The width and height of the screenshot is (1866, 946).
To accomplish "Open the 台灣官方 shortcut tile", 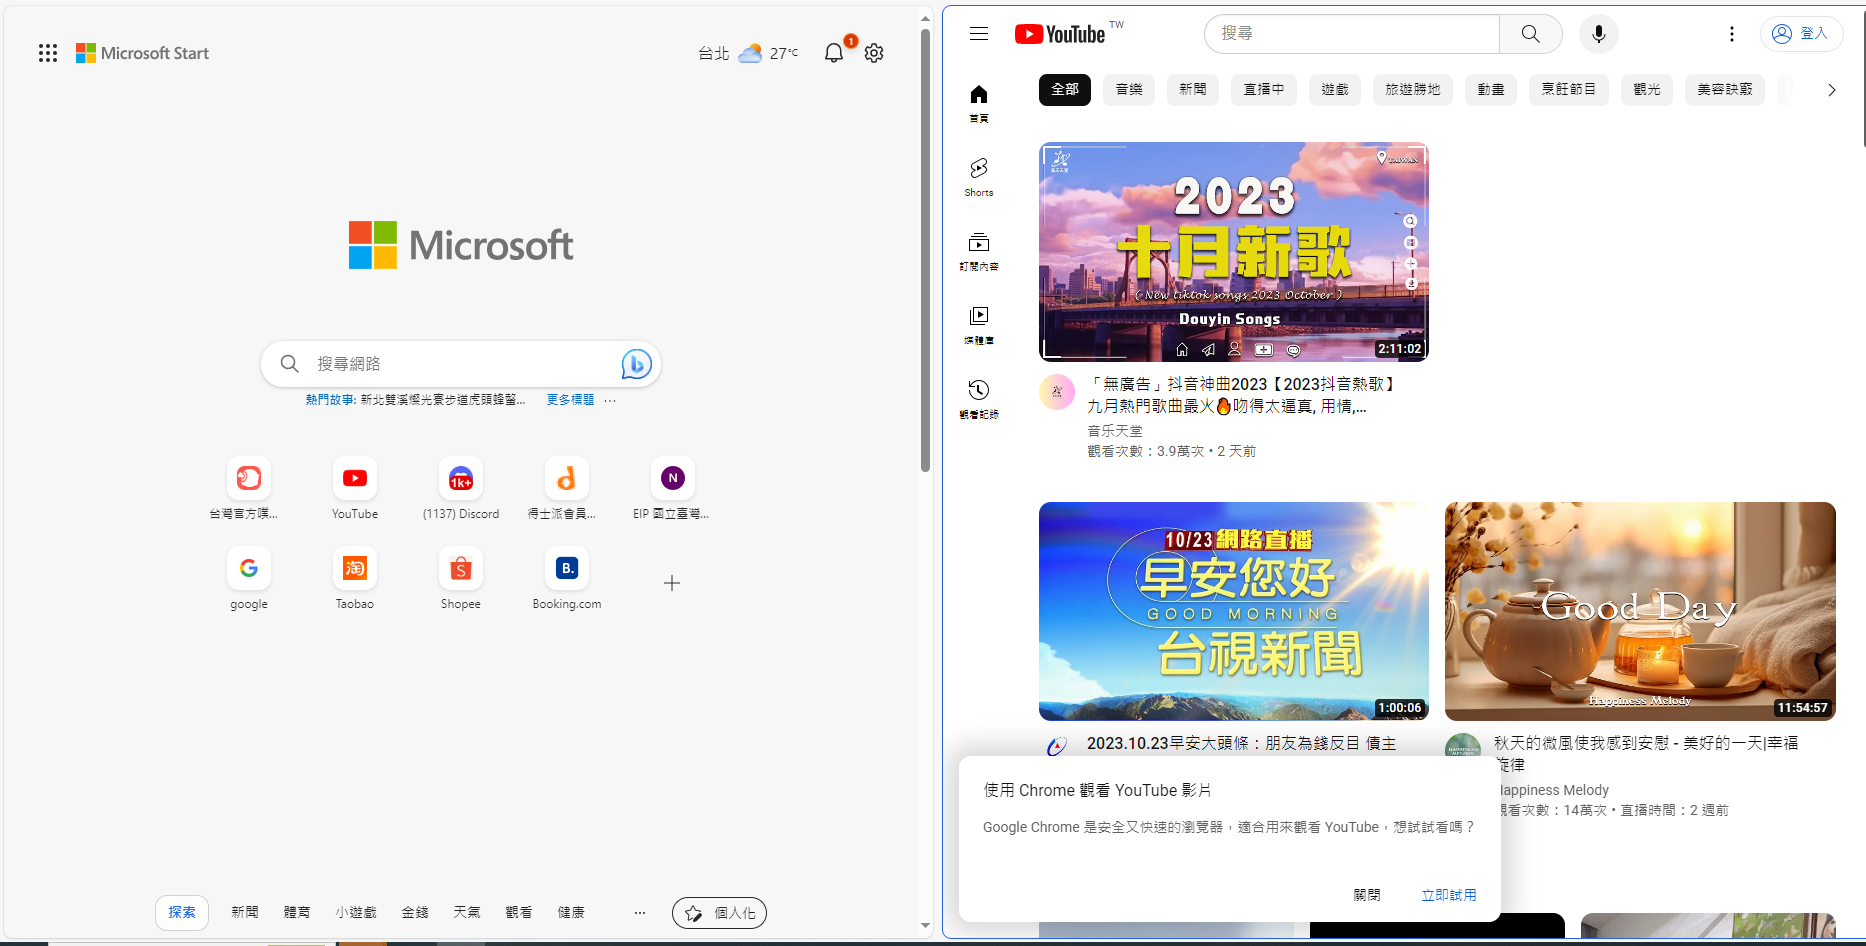I will click(249, 489).
